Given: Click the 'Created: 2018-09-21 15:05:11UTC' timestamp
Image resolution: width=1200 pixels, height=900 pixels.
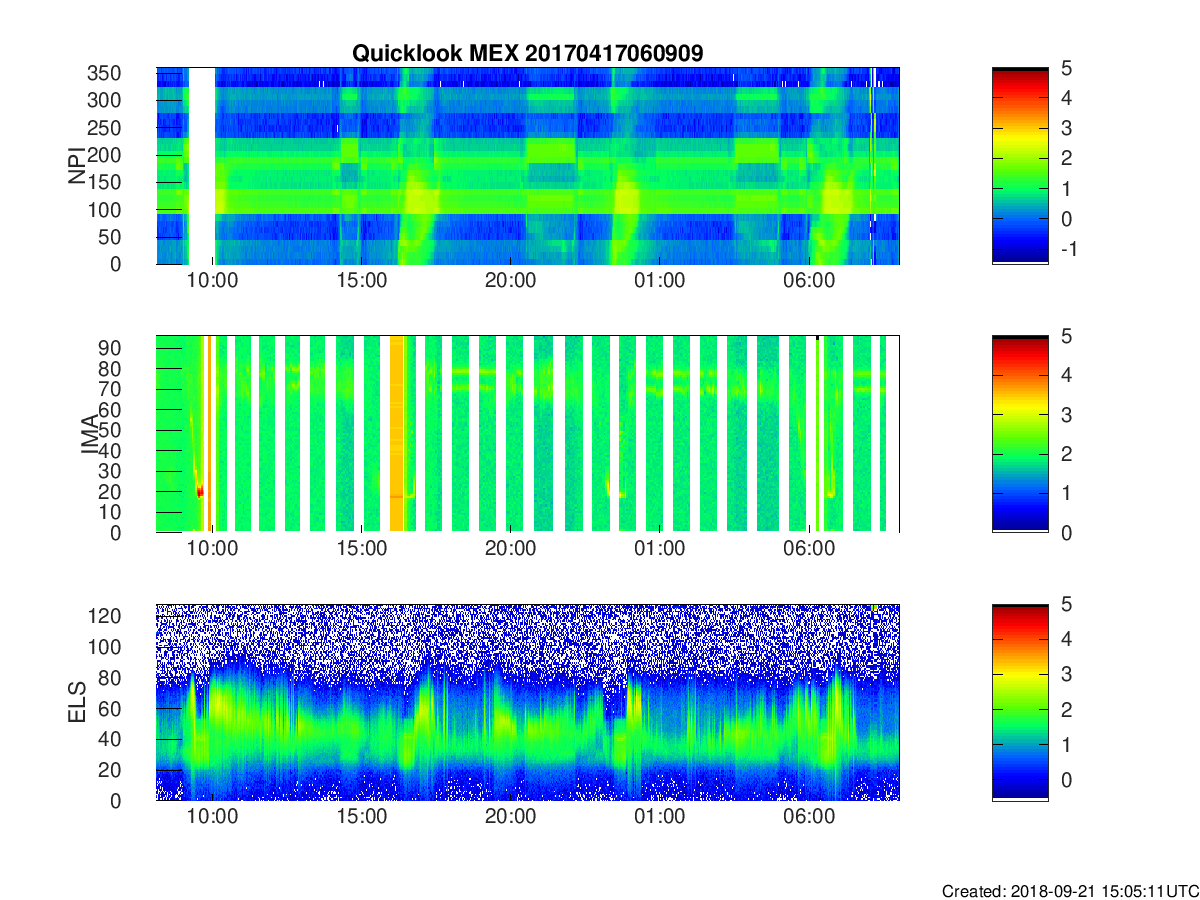Looking at the screenshot, I should [x=1070, y=890].
